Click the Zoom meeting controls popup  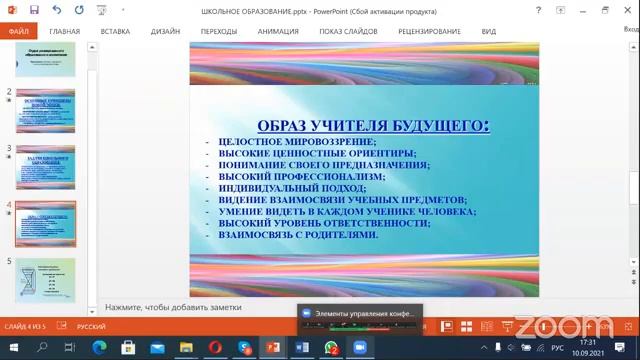click(x=360, y=320)
